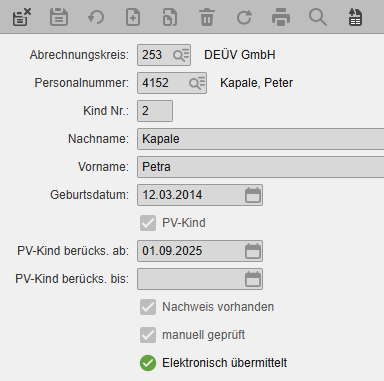Click the Personalnummer: label
This screenshot has width=384, height=381.
click(82, 83)
